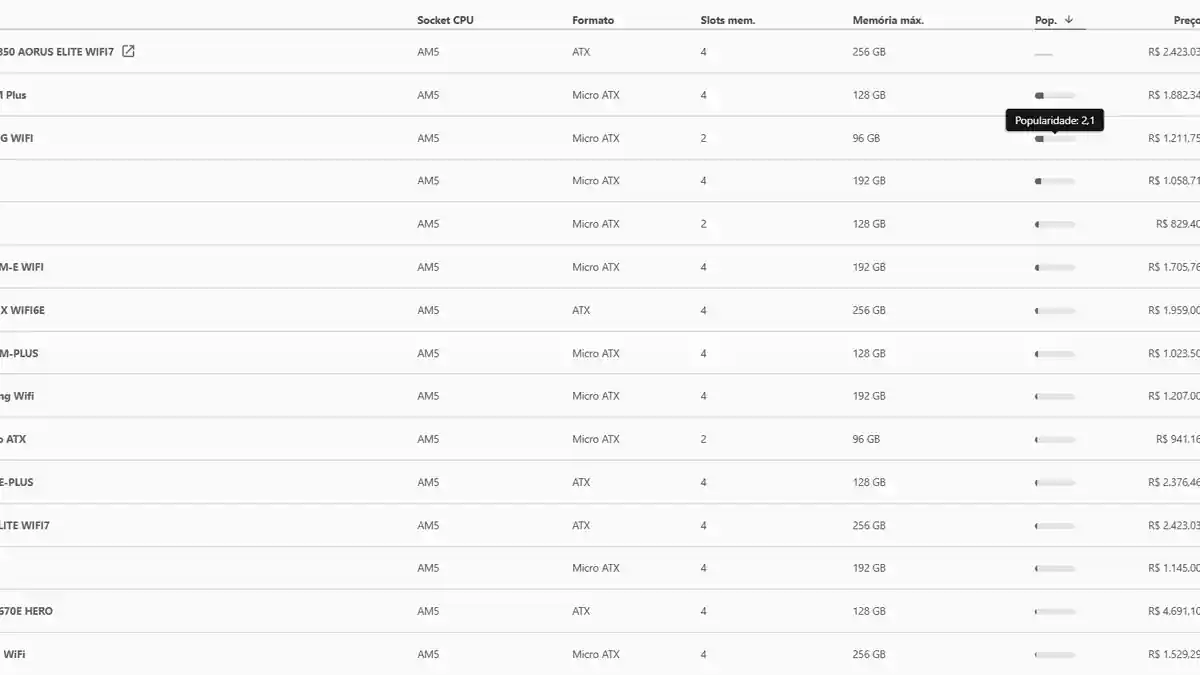Sort table by Formato column
This screenshot has height=675, width=1200.
click(593, 20)
